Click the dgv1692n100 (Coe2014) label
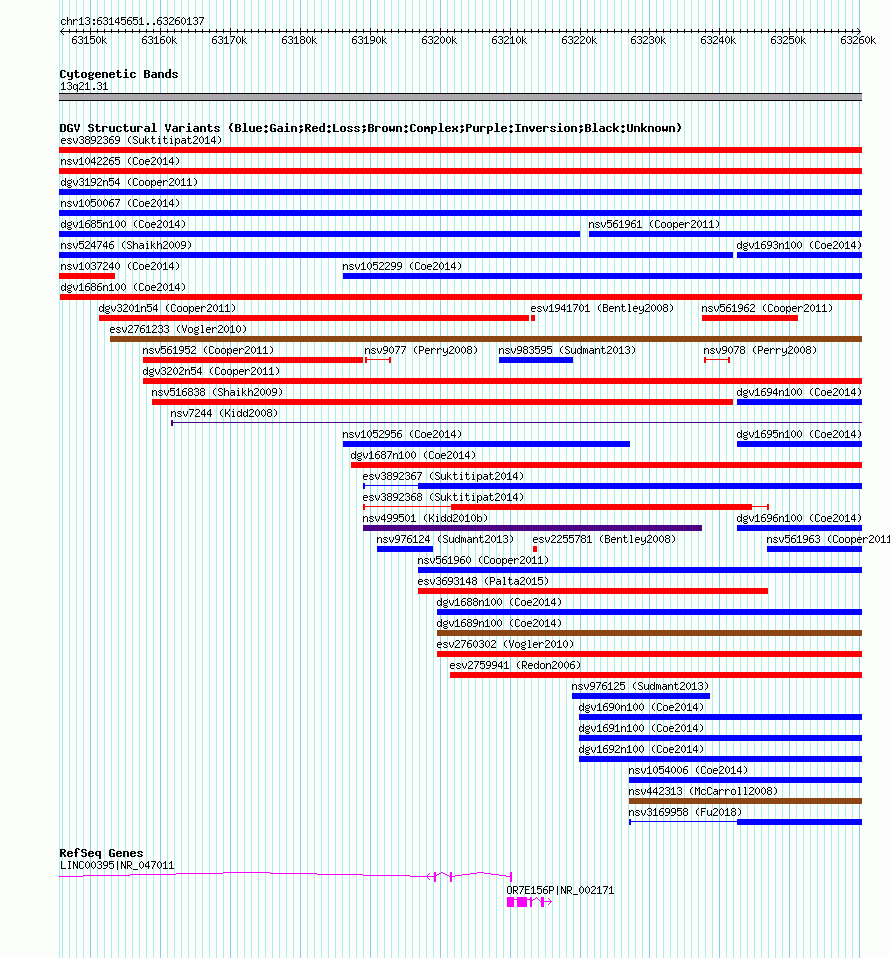 (x=641, y=749)
